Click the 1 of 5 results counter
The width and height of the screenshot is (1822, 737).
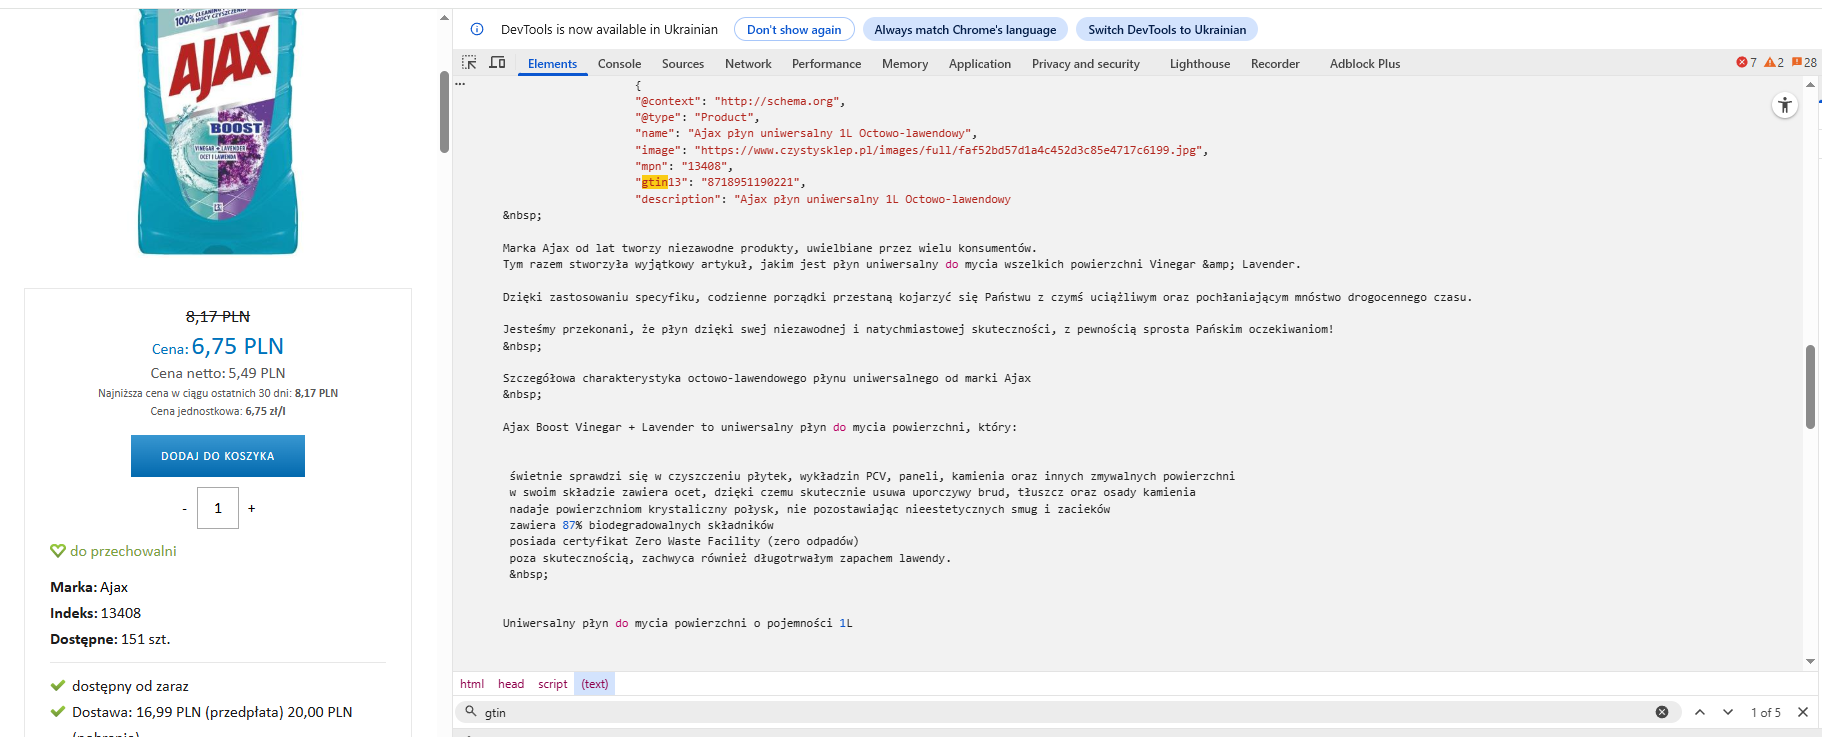[x=1766, y=712]
